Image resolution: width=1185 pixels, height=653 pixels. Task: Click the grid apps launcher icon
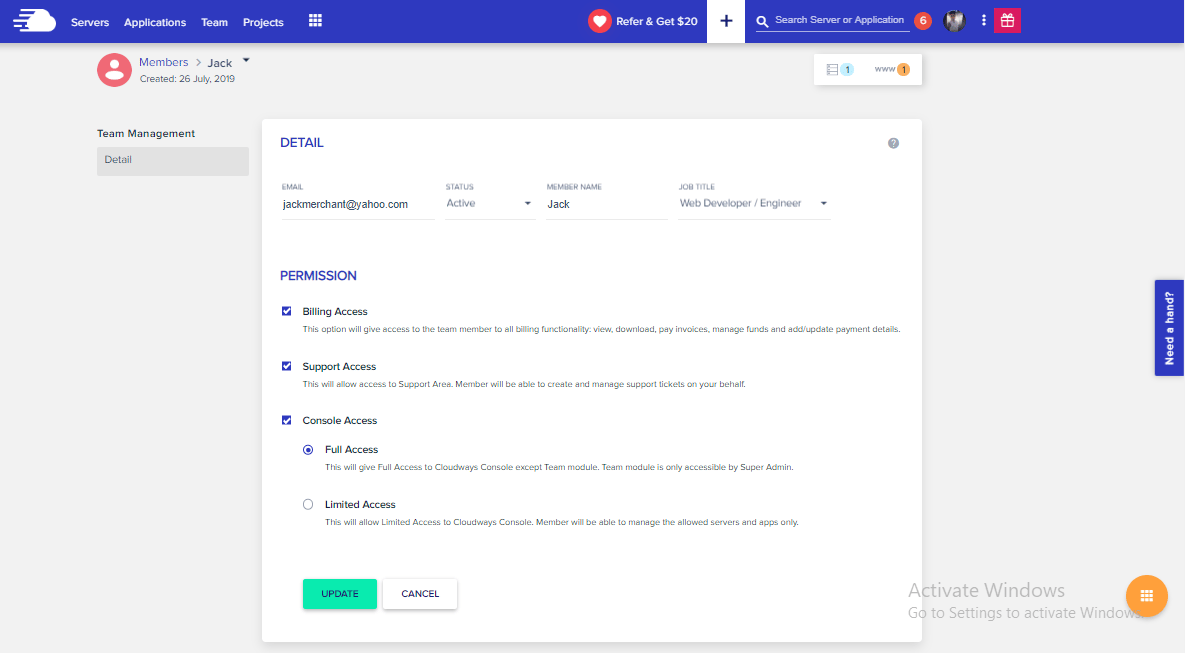[314, 20]
